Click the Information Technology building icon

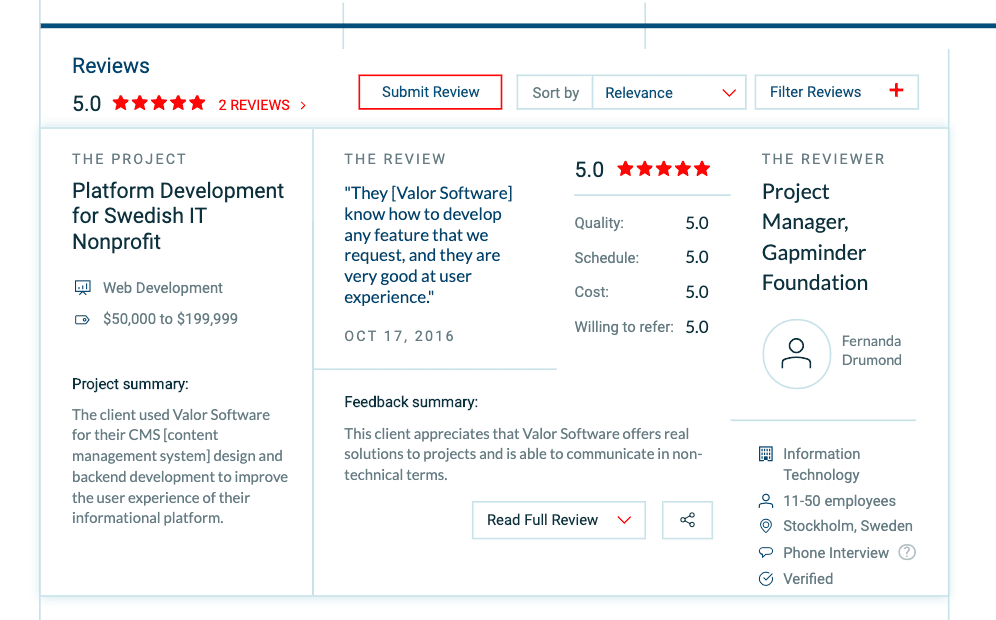coord(766,454)
